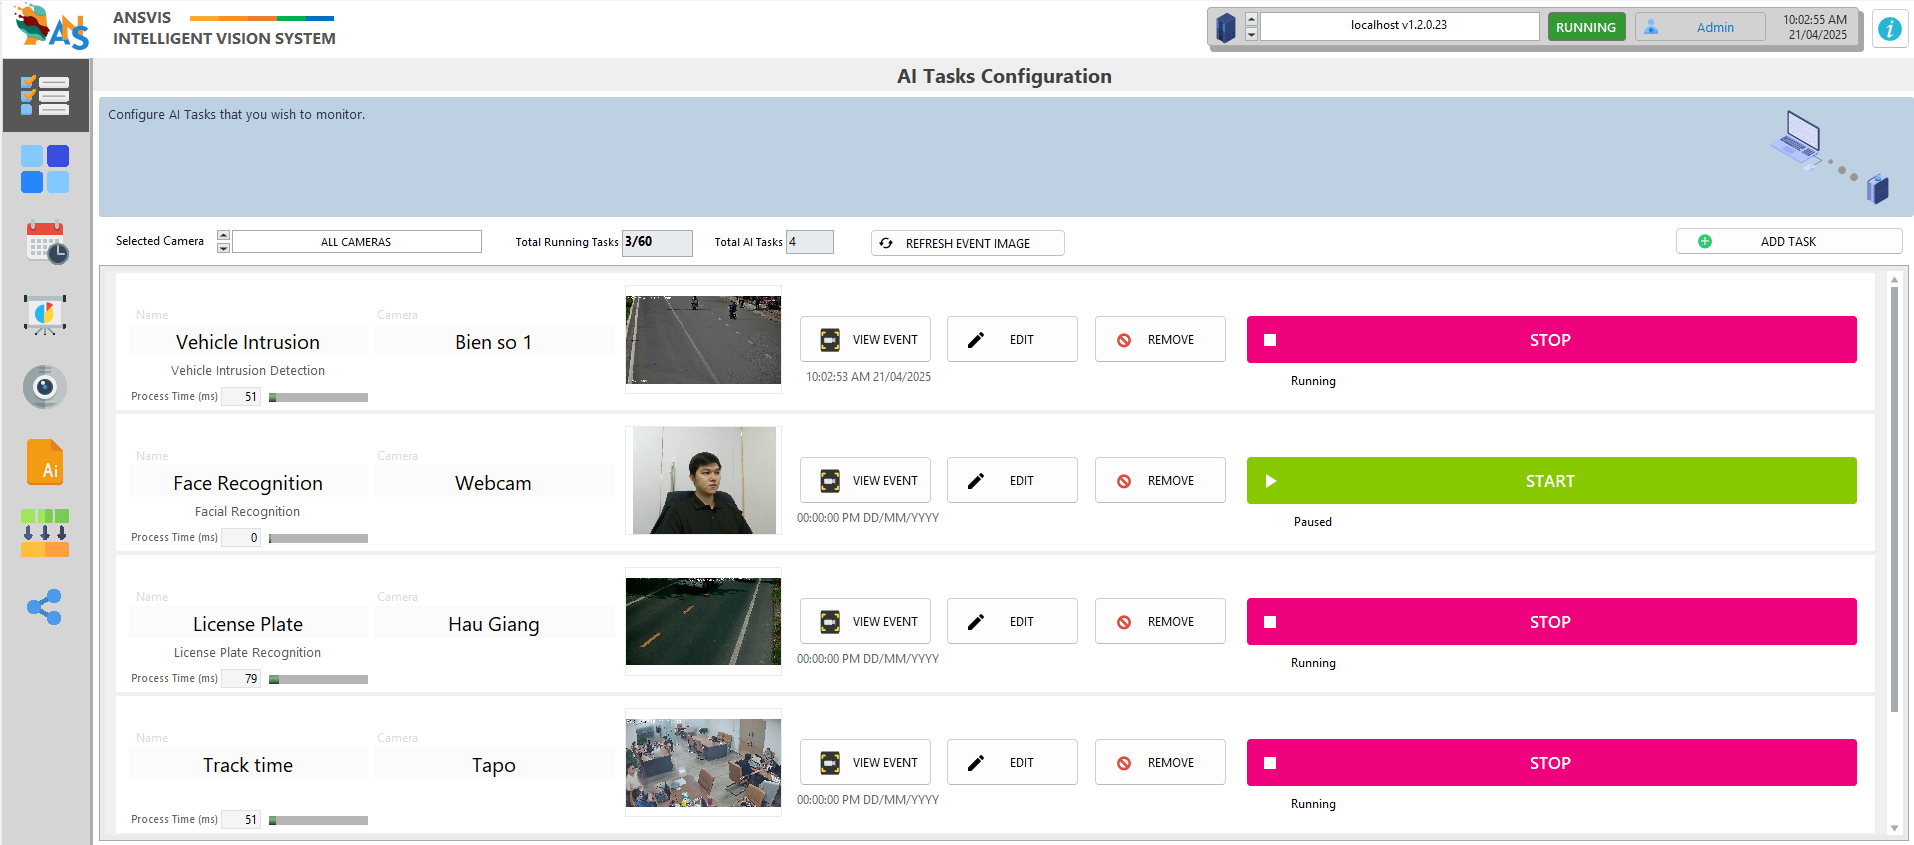
Task: Start the Face Recognition task
Action: tap(1551, 481)
